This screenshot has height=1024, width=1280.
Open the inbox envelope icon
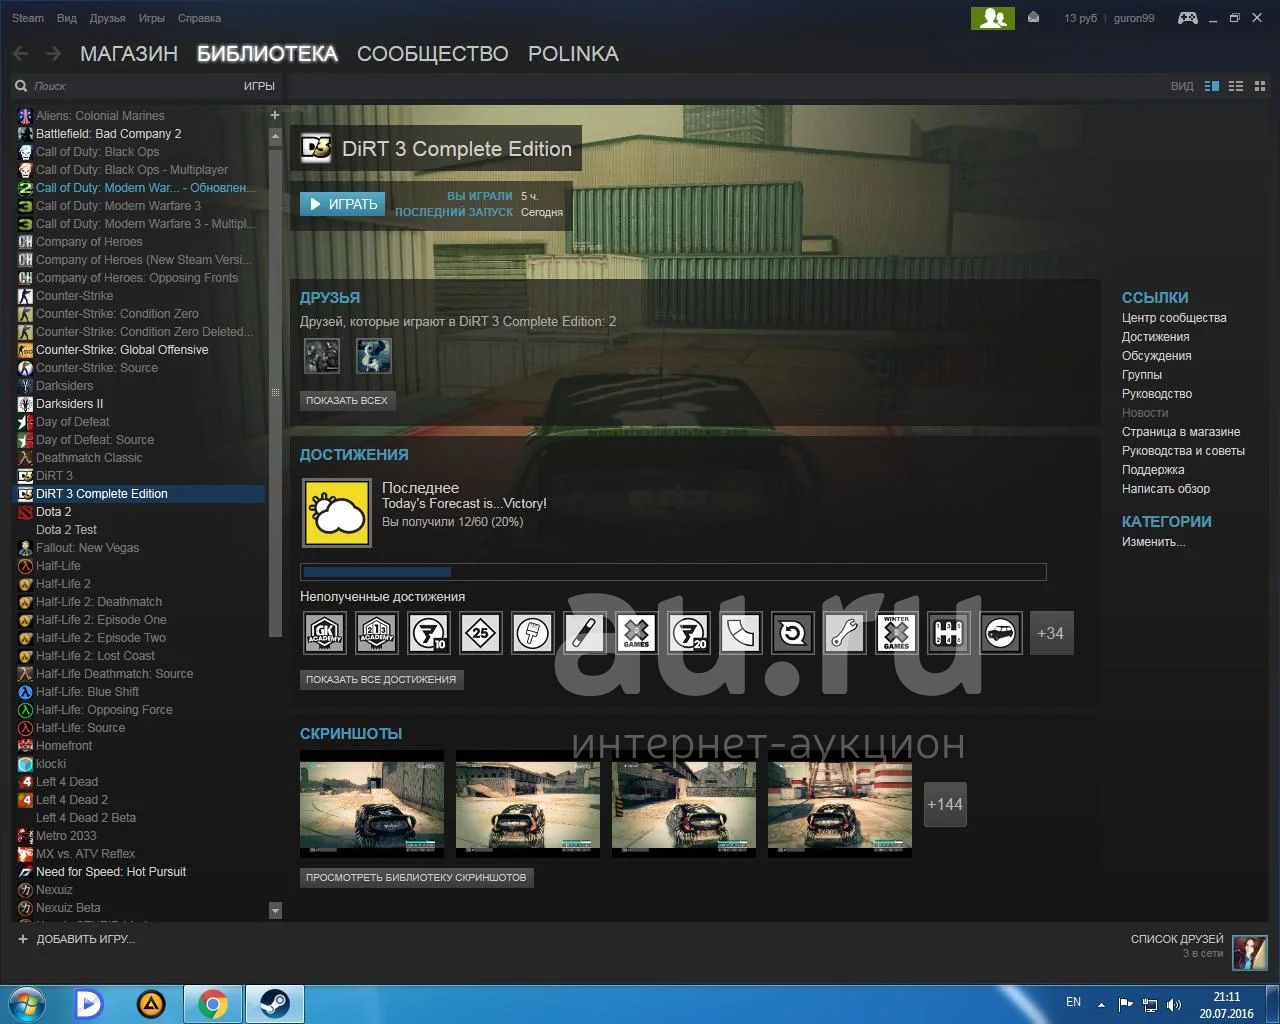point(1033,18)
